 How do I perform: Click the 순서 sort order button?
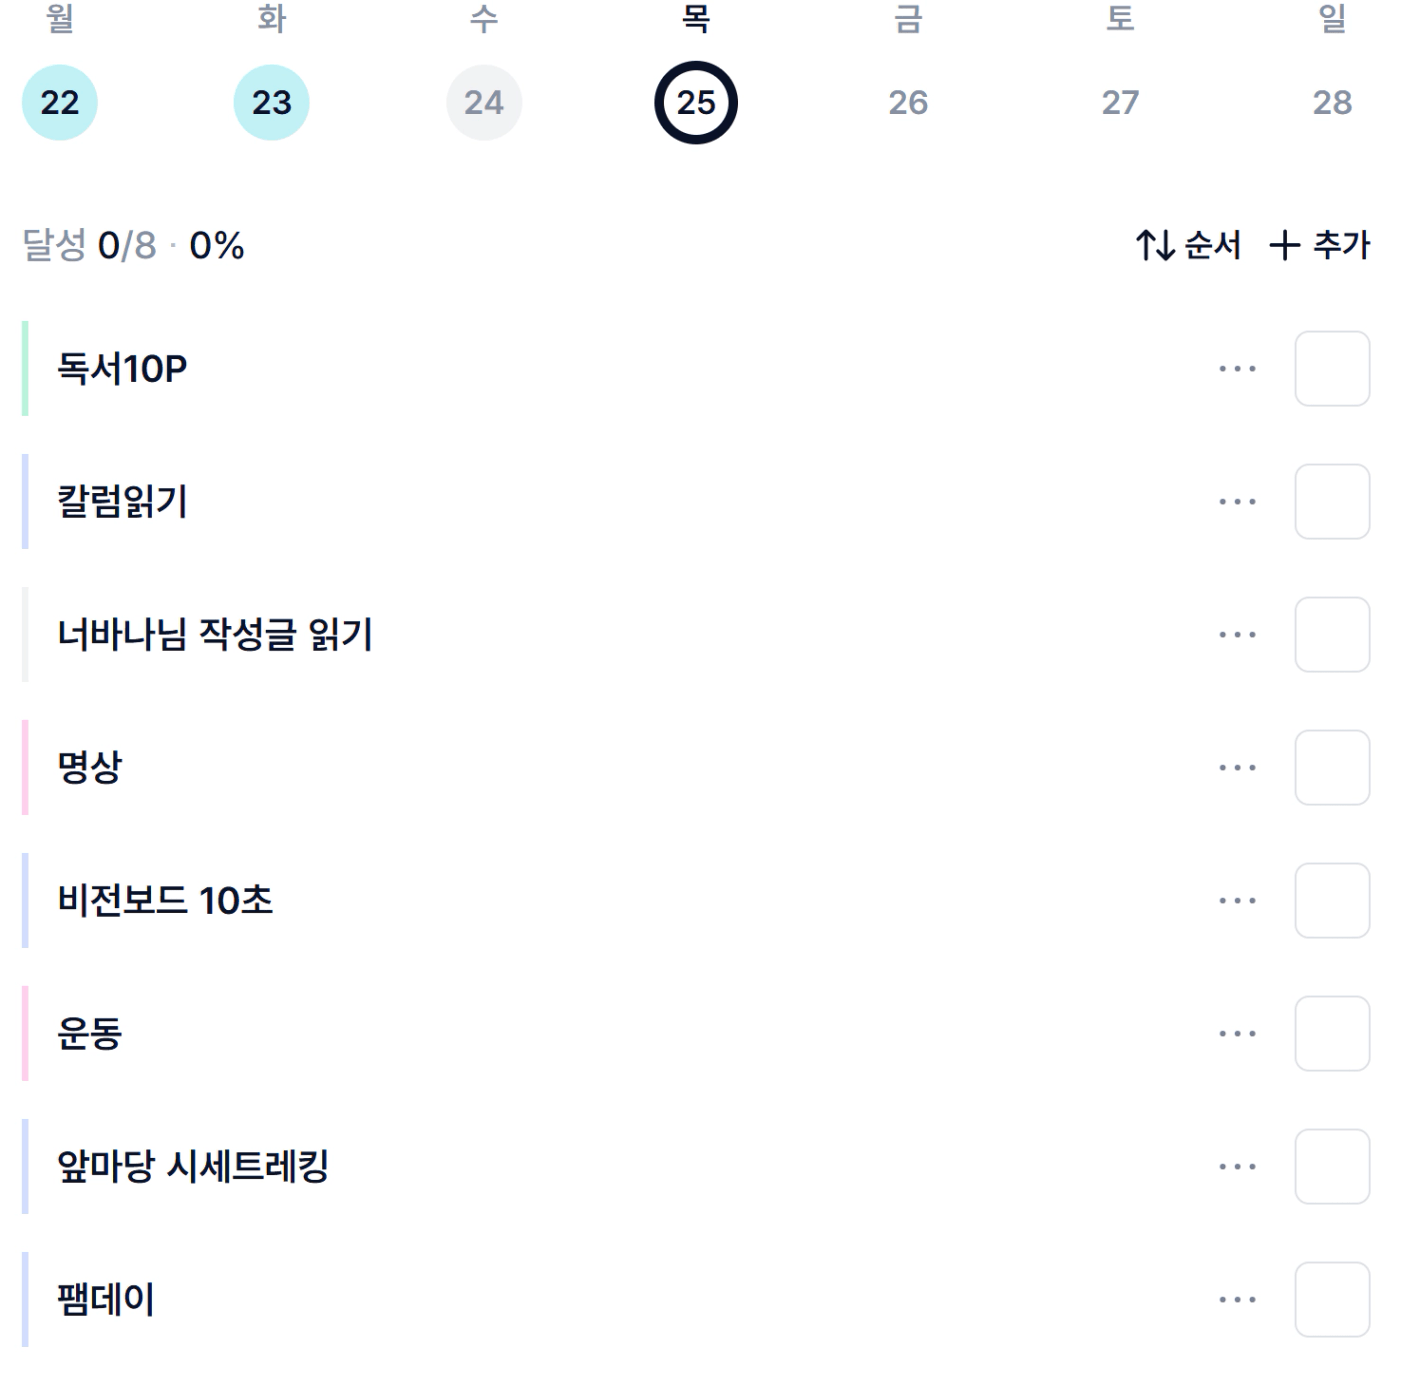click(x=1188, y=245)
